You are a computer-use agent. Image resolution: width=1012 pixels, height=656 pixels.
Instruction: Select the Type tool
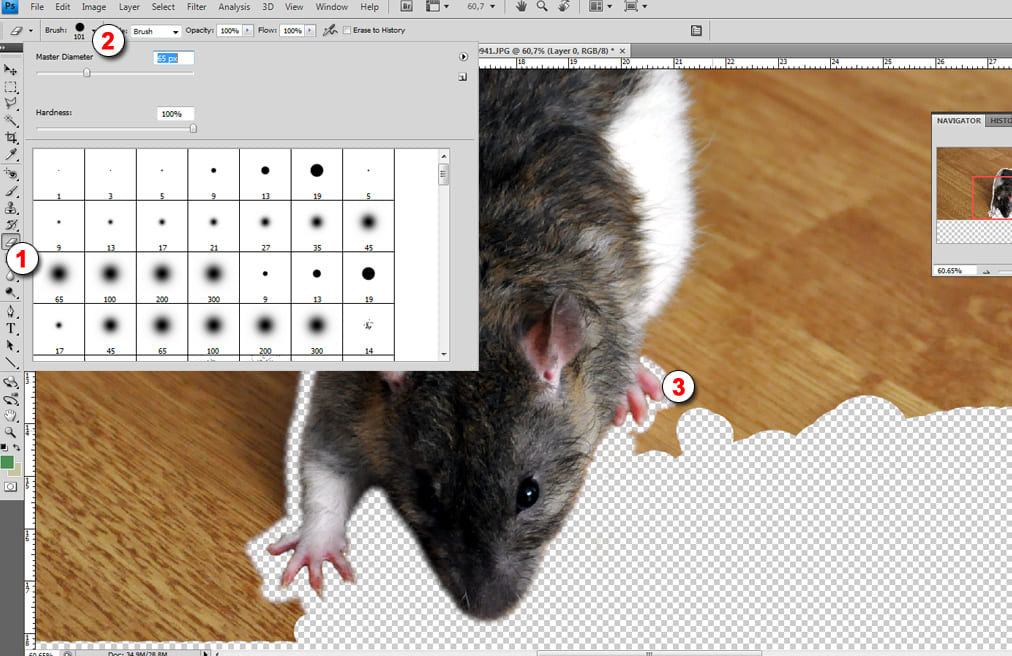click(11, 328)
